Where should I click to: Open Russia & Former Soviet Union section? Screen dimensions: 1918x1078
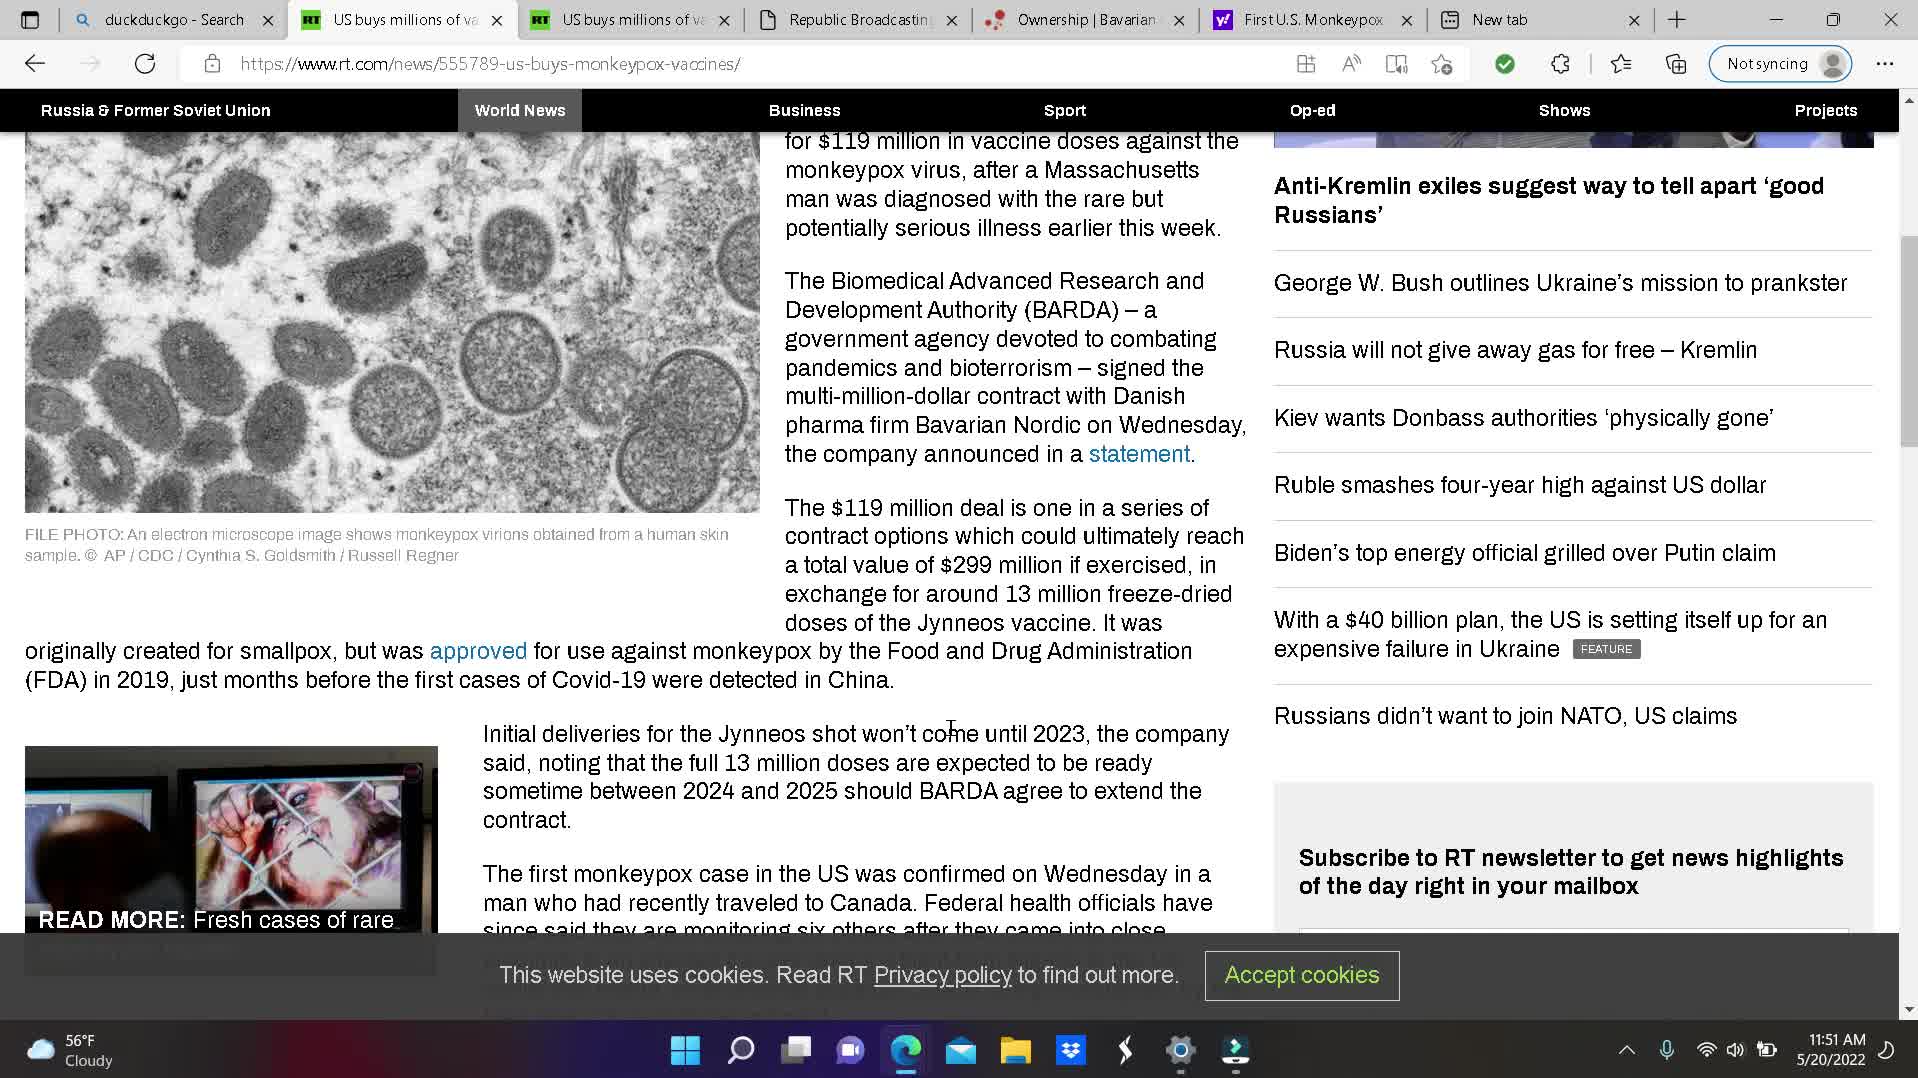tap(155, 110)
